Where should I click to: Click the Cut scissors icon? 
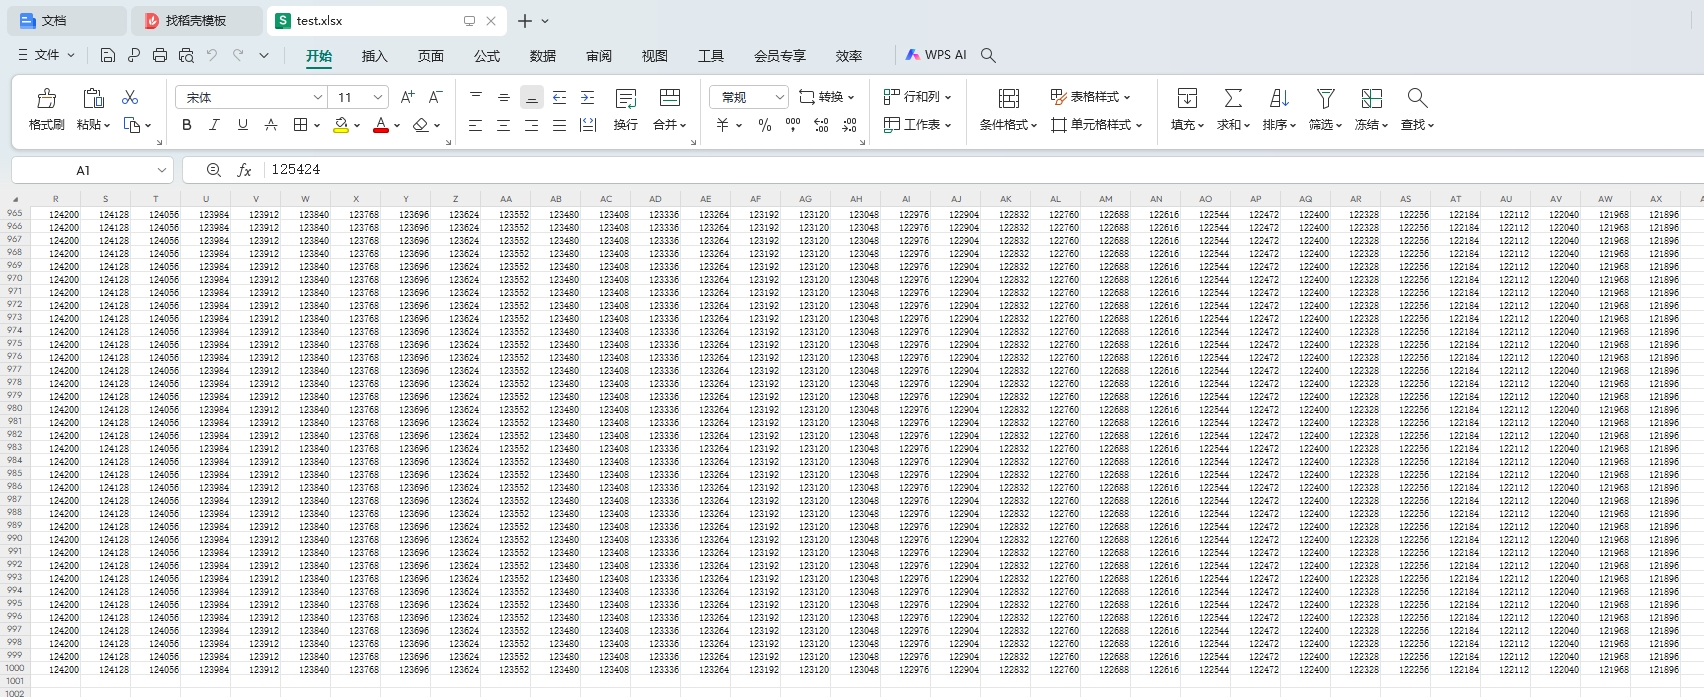click(130, 97)
